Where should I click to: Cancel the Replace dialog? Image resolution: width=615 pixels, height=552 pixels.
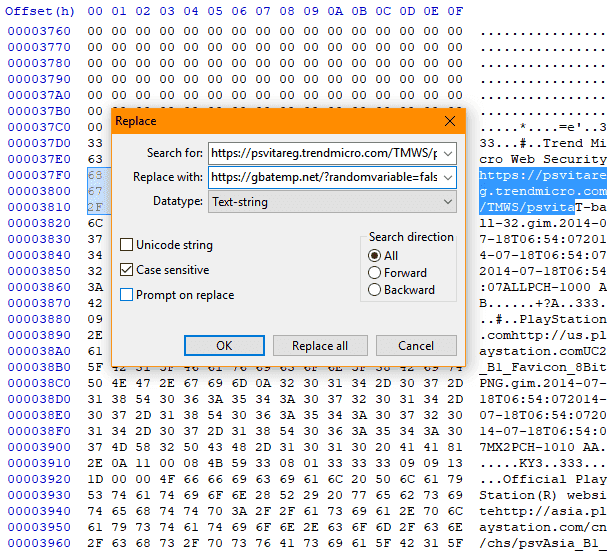pos(416,346)
